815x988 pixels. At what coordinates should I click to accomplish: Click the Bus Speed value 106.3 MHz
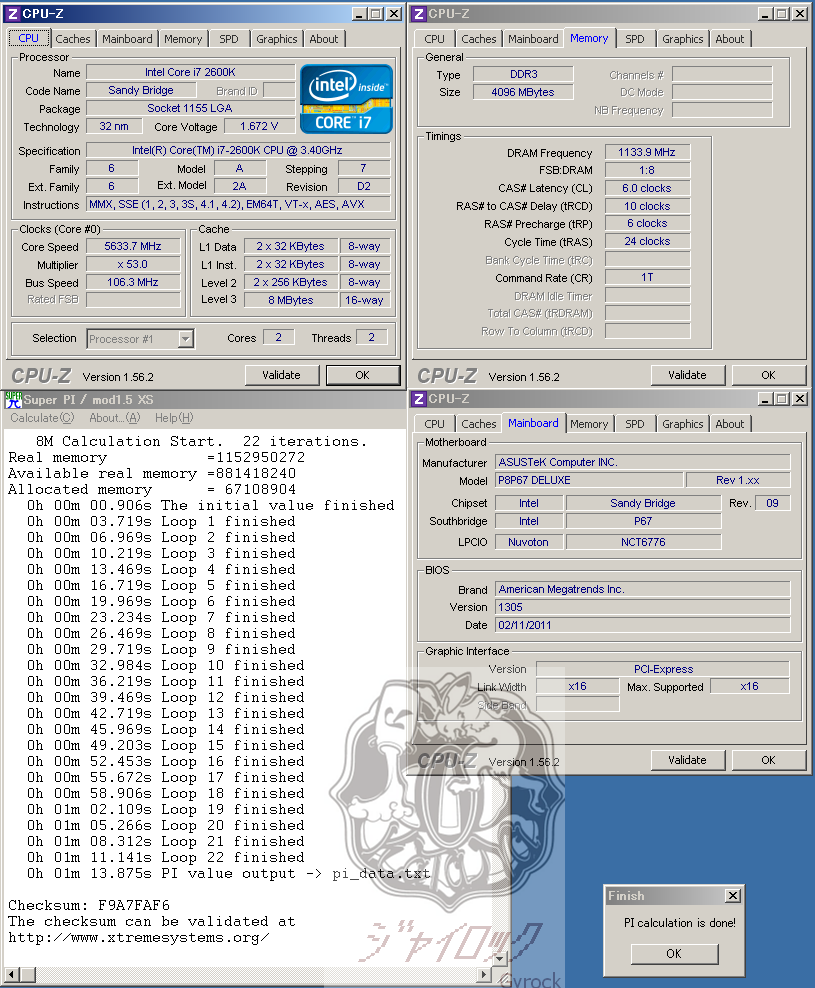[133, 282]
